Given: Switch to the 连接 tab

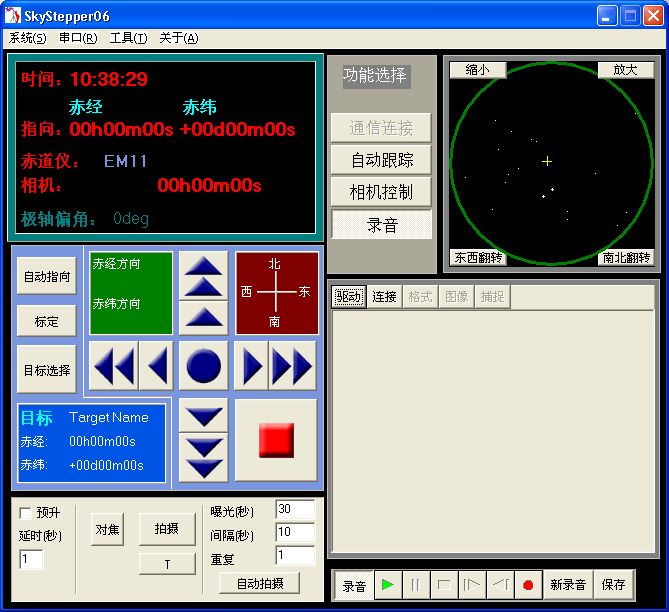Looking at the screenshot, I should pos(384,296).
